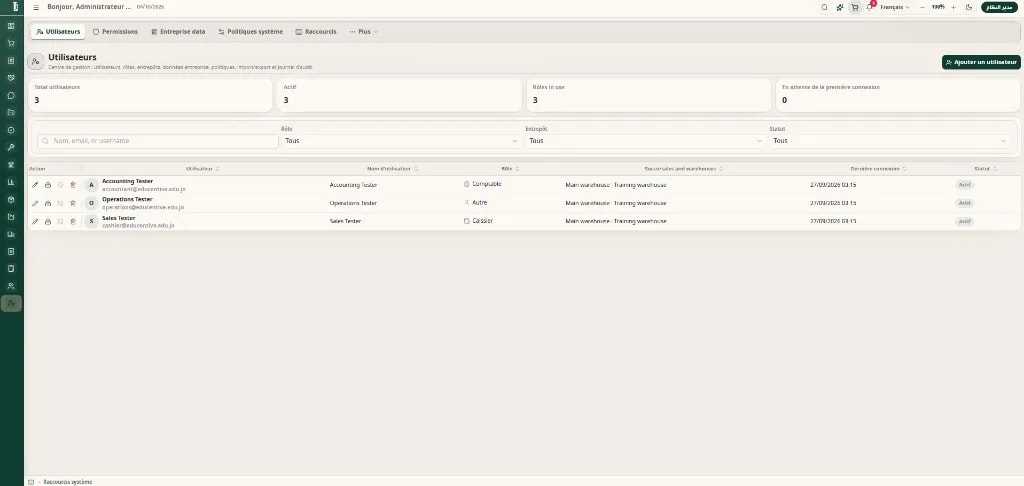Click the S avatar for Sales Tester

(x=91, y=221)
